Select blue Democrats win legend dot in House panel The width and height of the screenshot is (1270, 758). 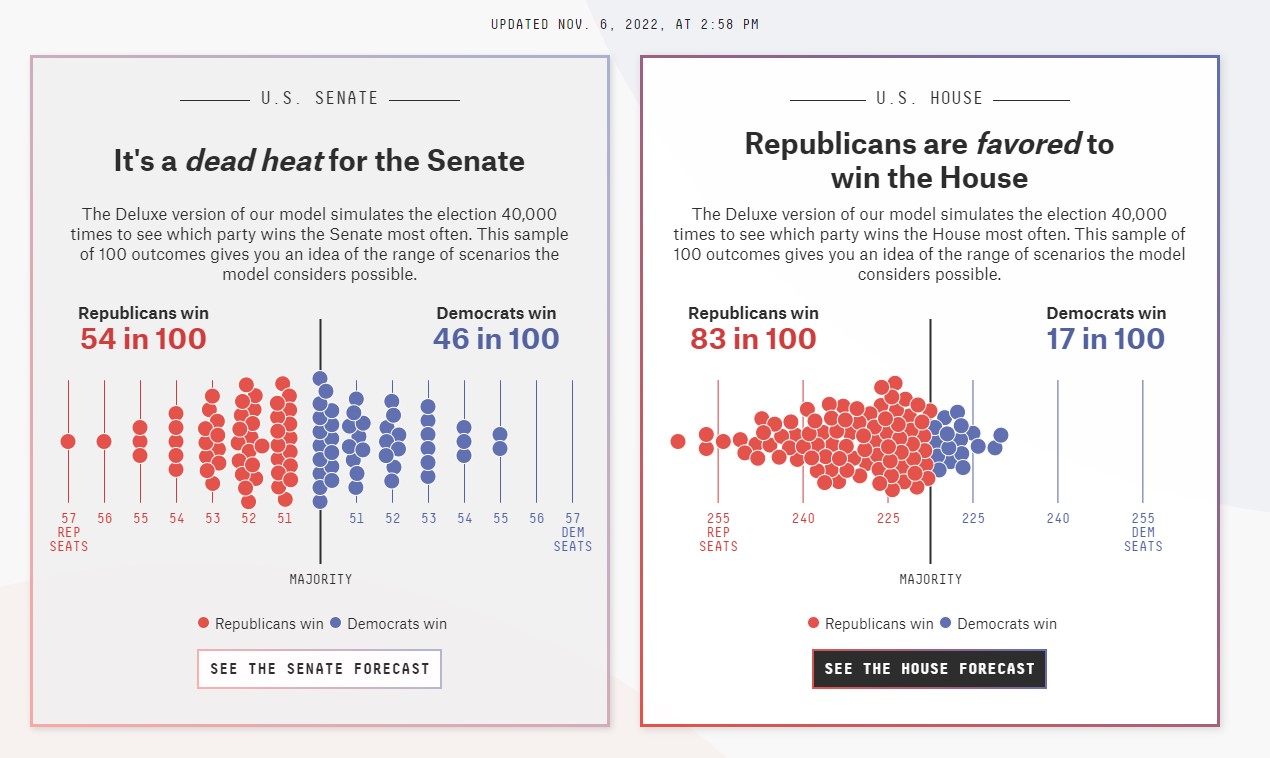[946, 623]
